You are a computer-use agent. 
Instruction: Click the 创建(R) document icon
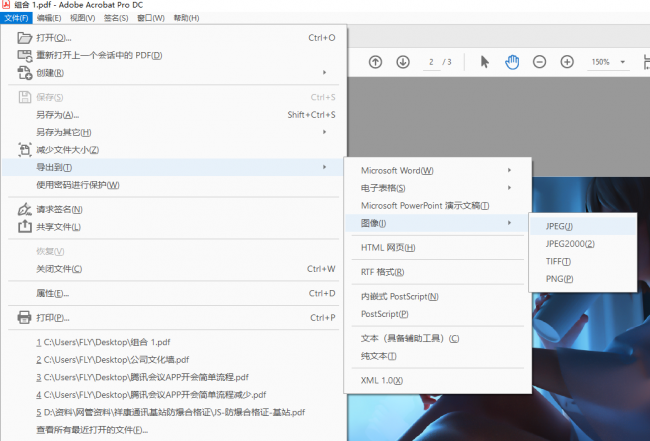pos(24,73)
